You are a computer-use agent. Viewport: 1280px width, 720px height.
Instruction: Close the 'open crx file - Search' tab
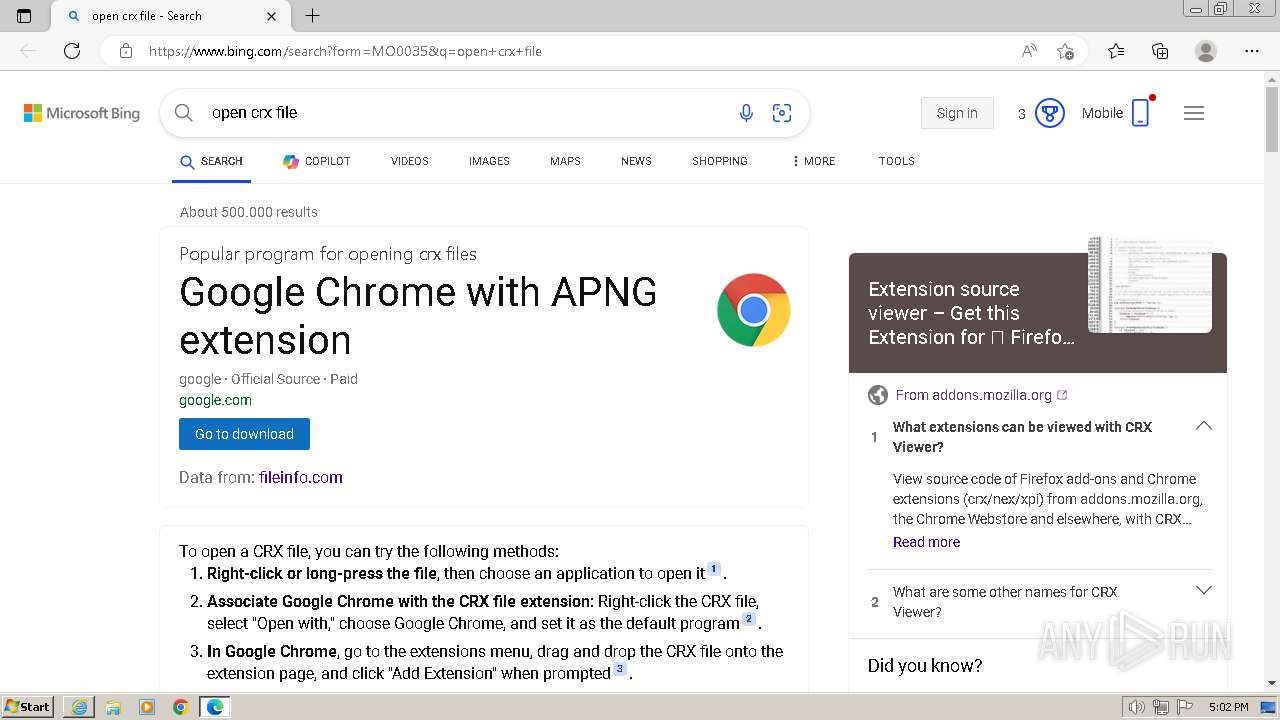(272, 16)
